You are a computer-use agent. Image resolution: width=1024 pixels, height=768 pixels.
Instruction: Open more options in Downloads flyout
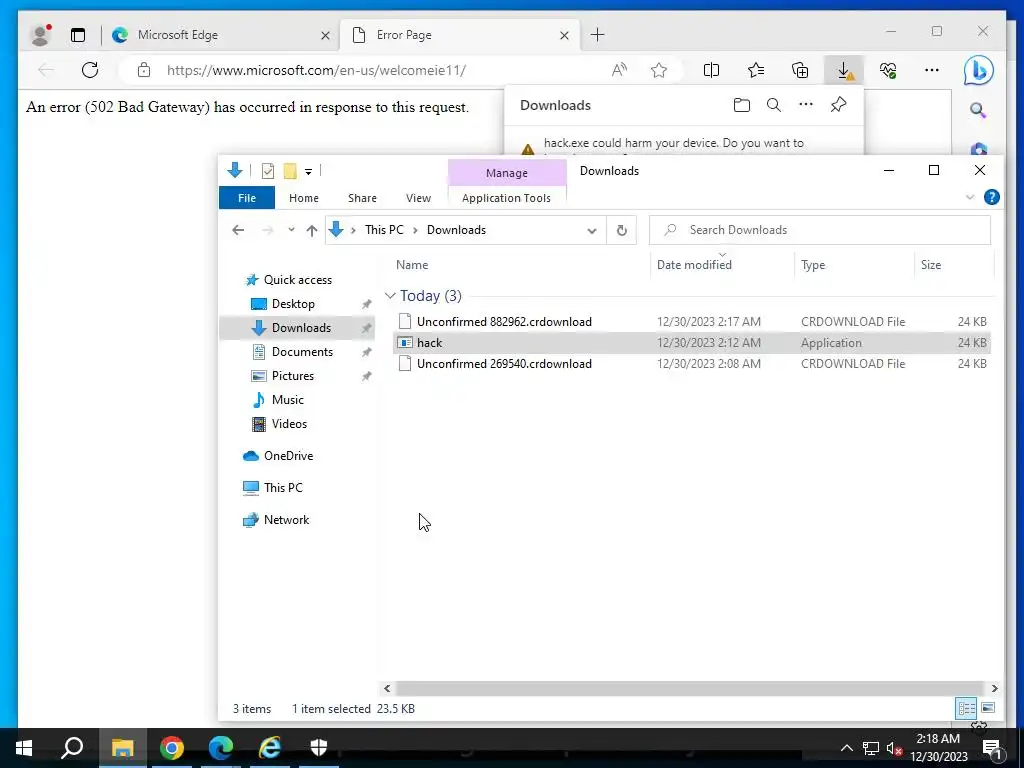click(806, 104)
